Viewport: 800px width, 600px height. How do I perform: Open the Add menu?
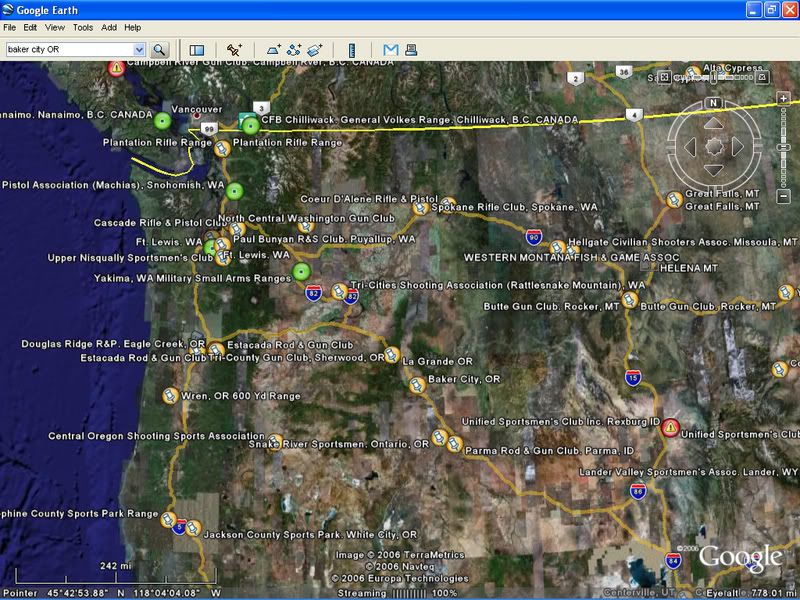click(109, 28)
